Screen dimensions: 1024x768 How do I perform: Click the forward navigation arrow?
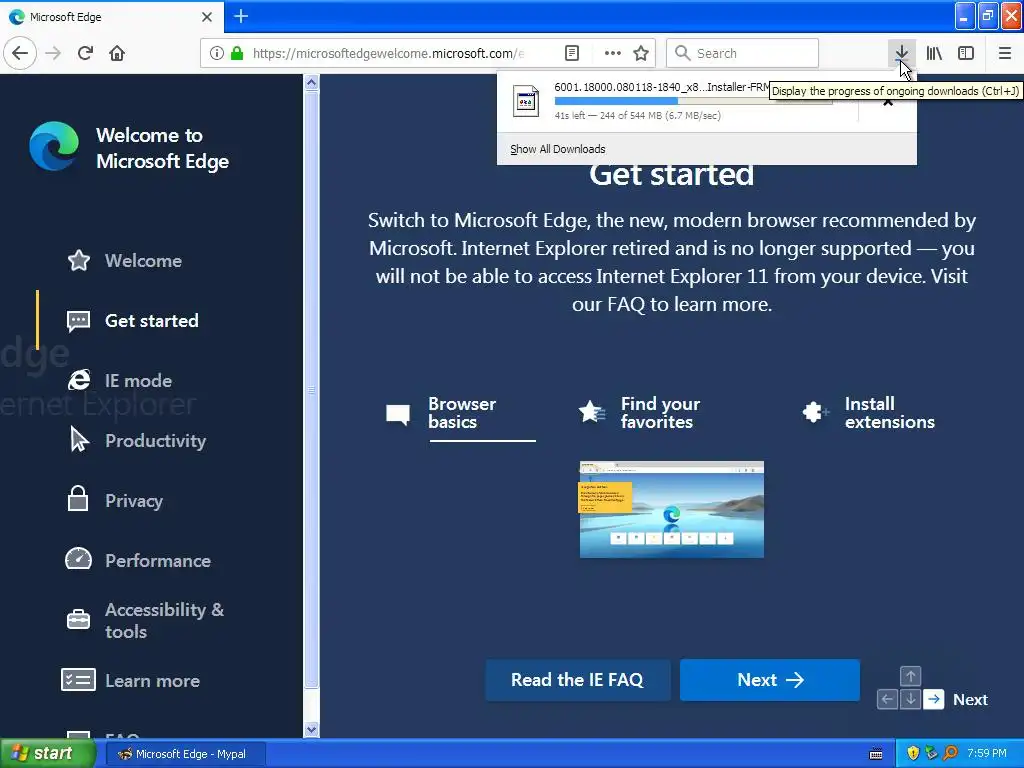(x=53, y=53)
